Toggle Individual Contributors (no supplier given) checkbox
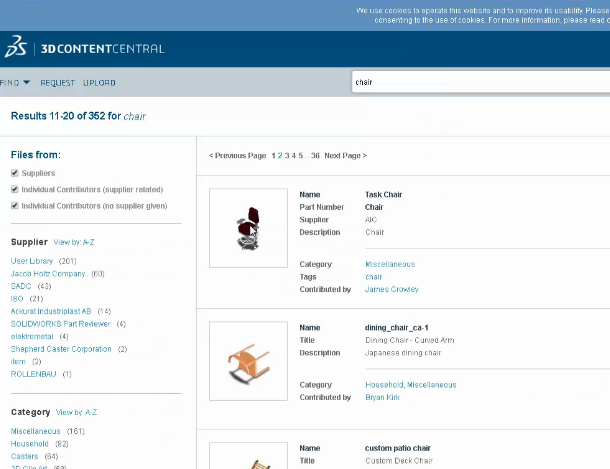 (15, 205)
